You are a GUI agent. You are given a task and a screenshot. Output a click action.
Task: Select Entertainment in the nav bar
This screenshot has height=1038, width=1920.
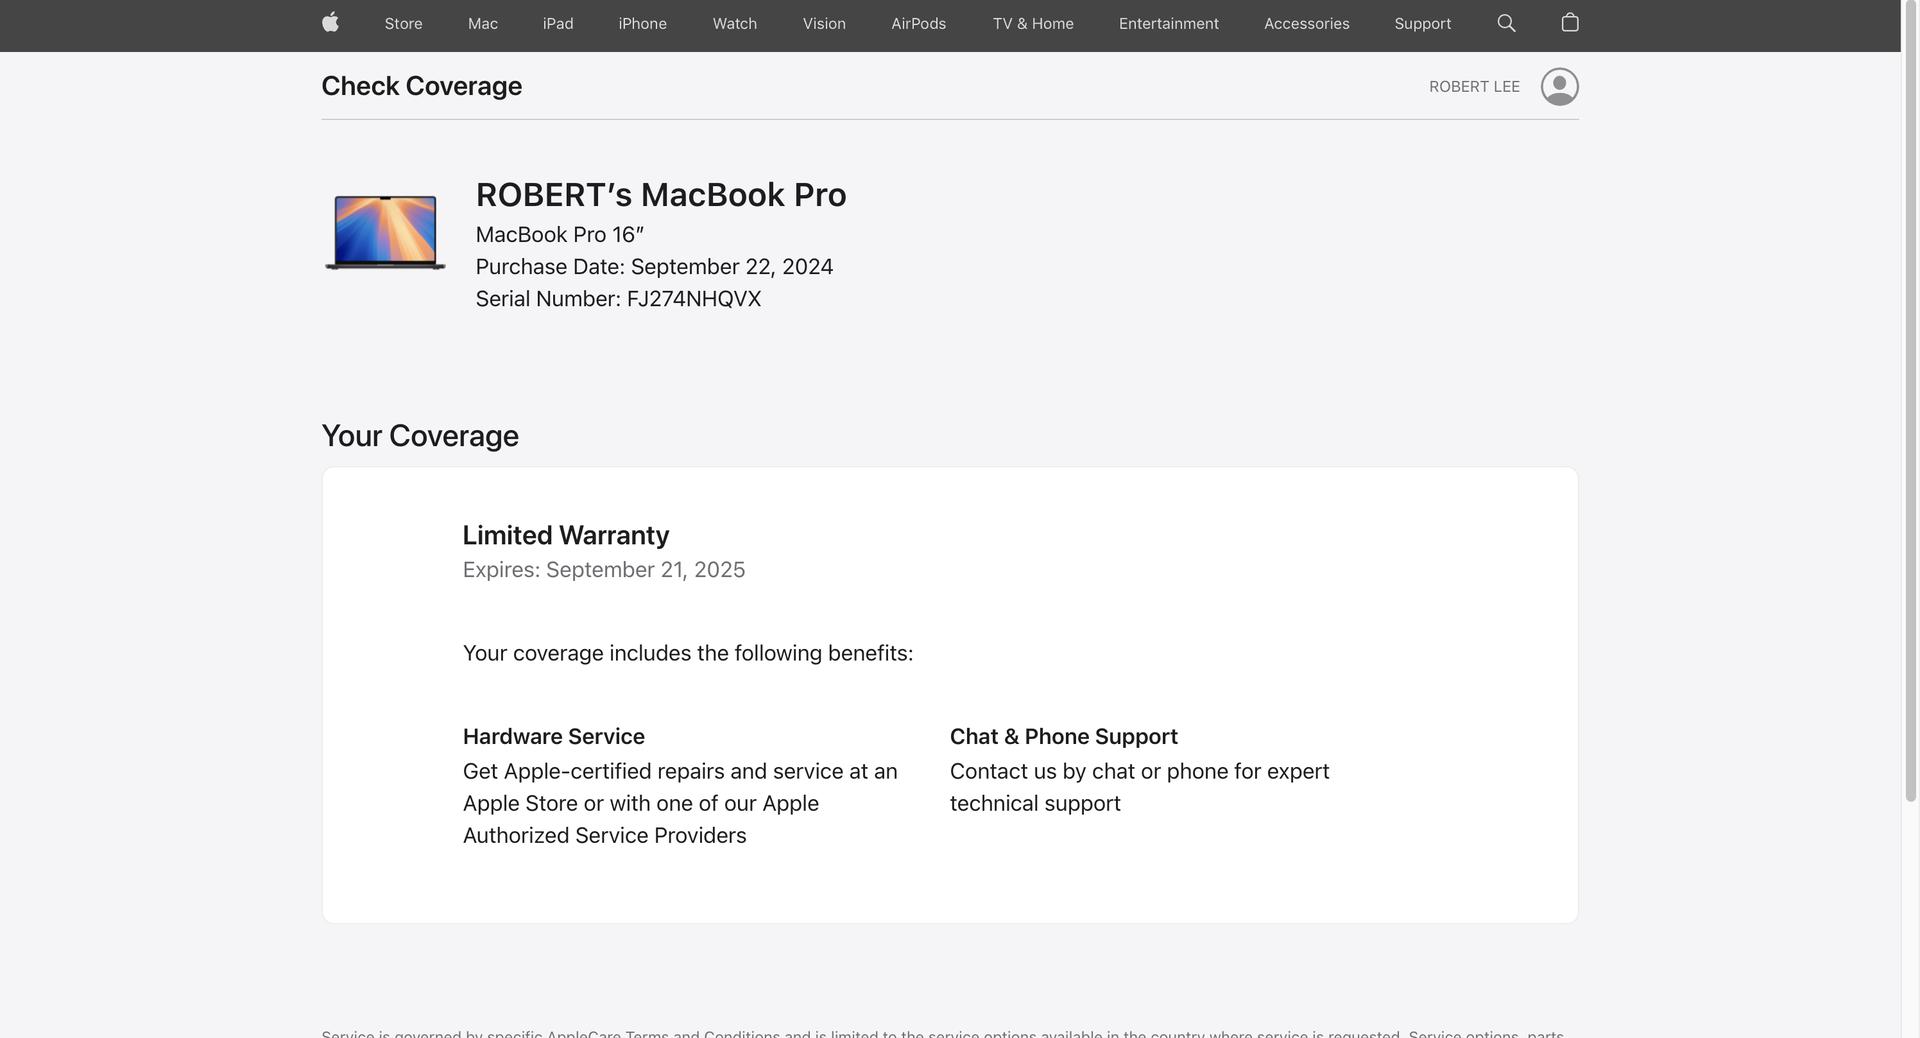tap(1169, 24)
